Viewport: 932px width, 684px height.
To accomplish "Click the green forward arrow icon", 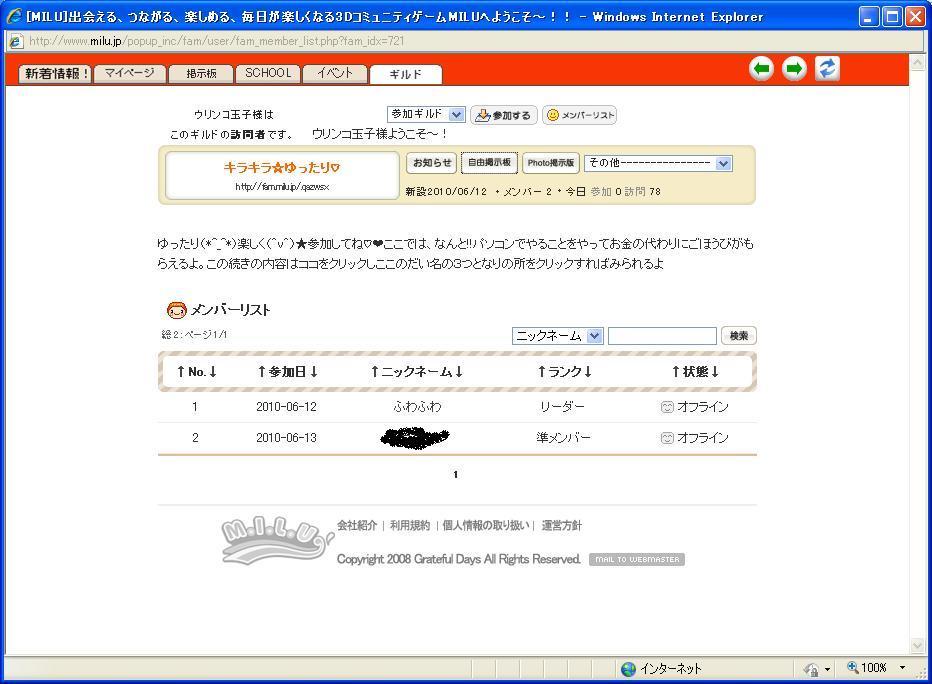I will point(794,69).
